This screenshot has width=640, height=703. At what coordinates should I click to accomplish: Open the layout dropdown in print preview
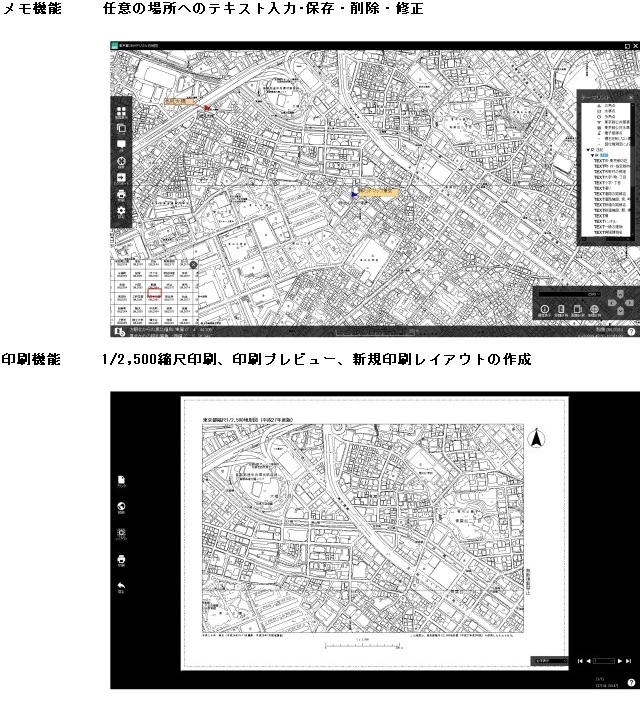coord(549,661)
